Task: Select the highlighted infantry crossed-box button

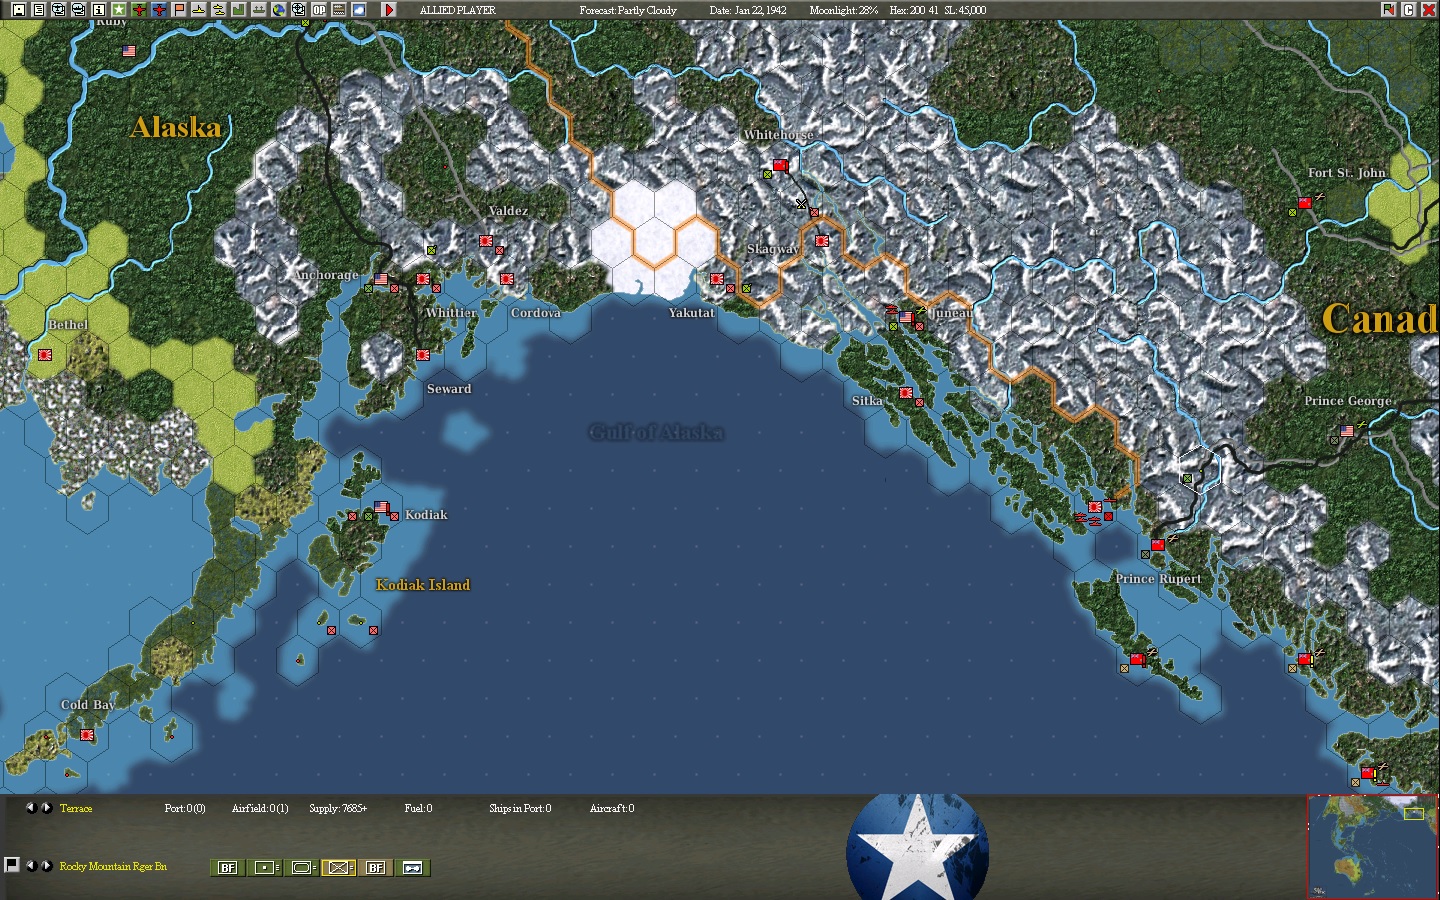Action: click(x=339, y=867)
